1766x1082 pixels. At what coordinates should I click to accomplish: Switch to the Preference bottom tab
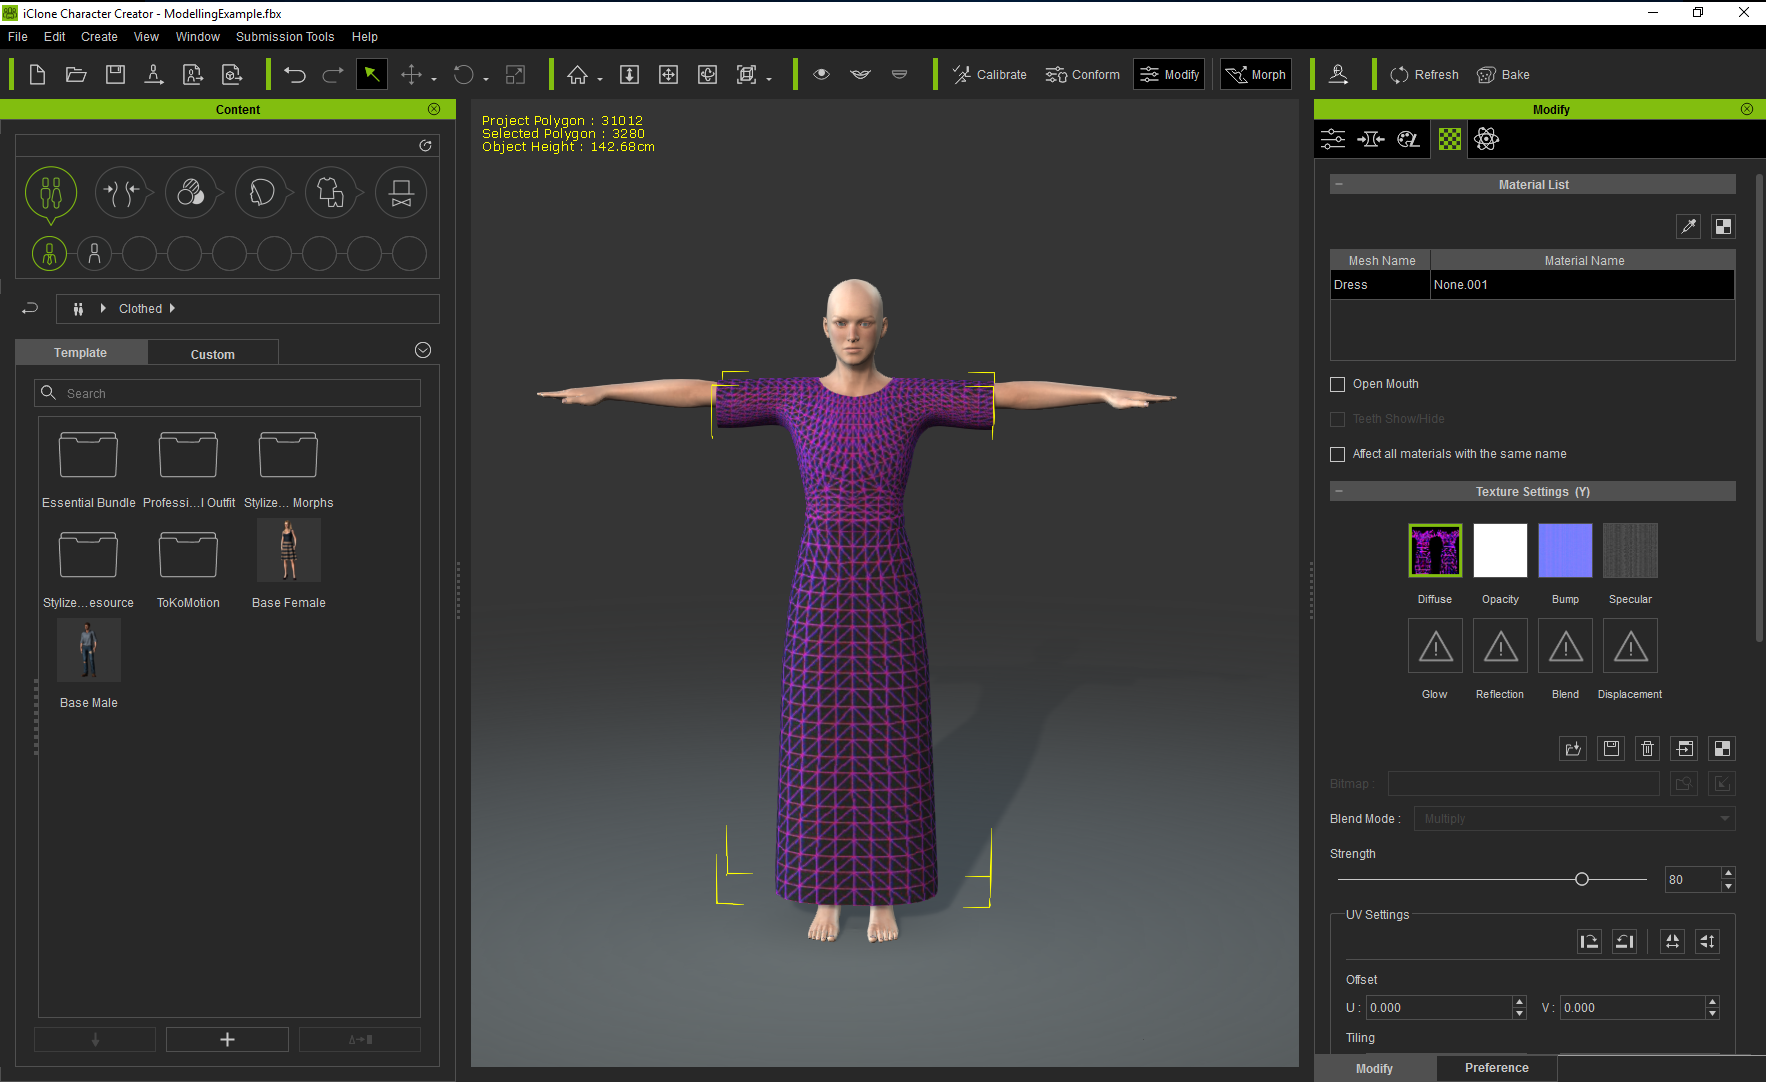coord(1496,1068)
